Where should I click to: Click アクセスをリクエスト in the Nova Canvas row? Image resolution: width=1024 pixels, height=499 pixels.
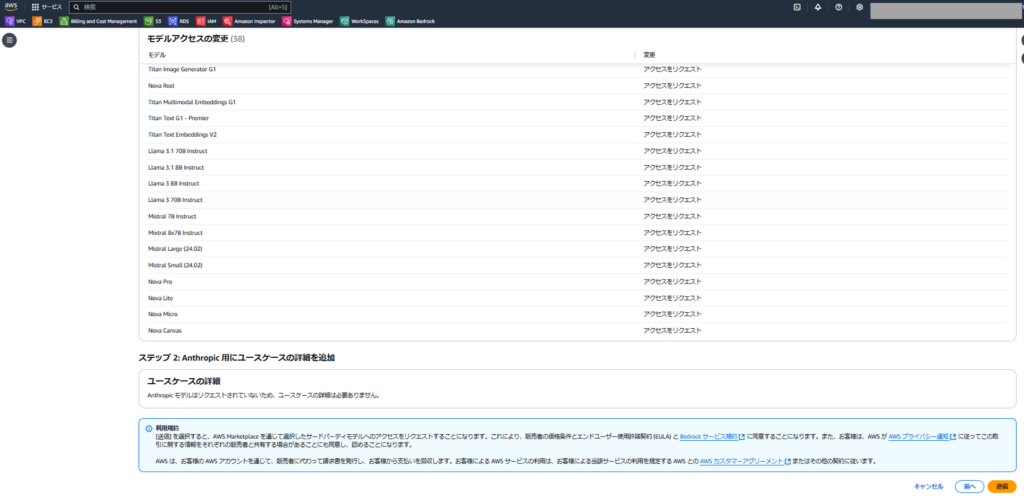tap(672, 330)
